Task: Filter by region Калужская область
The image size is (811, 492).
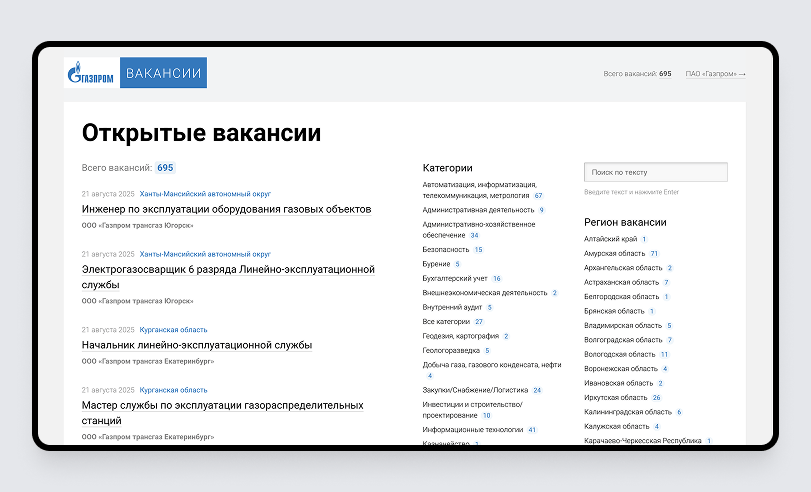Action: pos(617,427)
